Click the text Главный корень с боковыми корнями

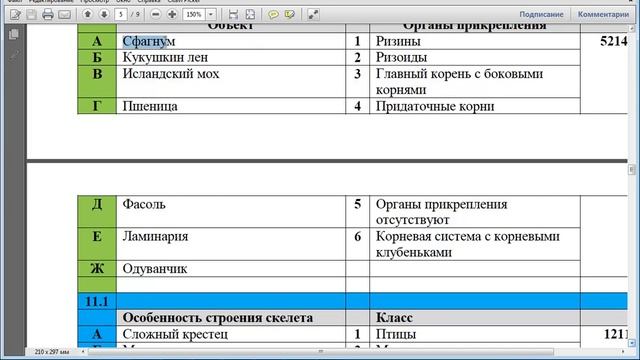pyautogui.click(x=459, y=82)
